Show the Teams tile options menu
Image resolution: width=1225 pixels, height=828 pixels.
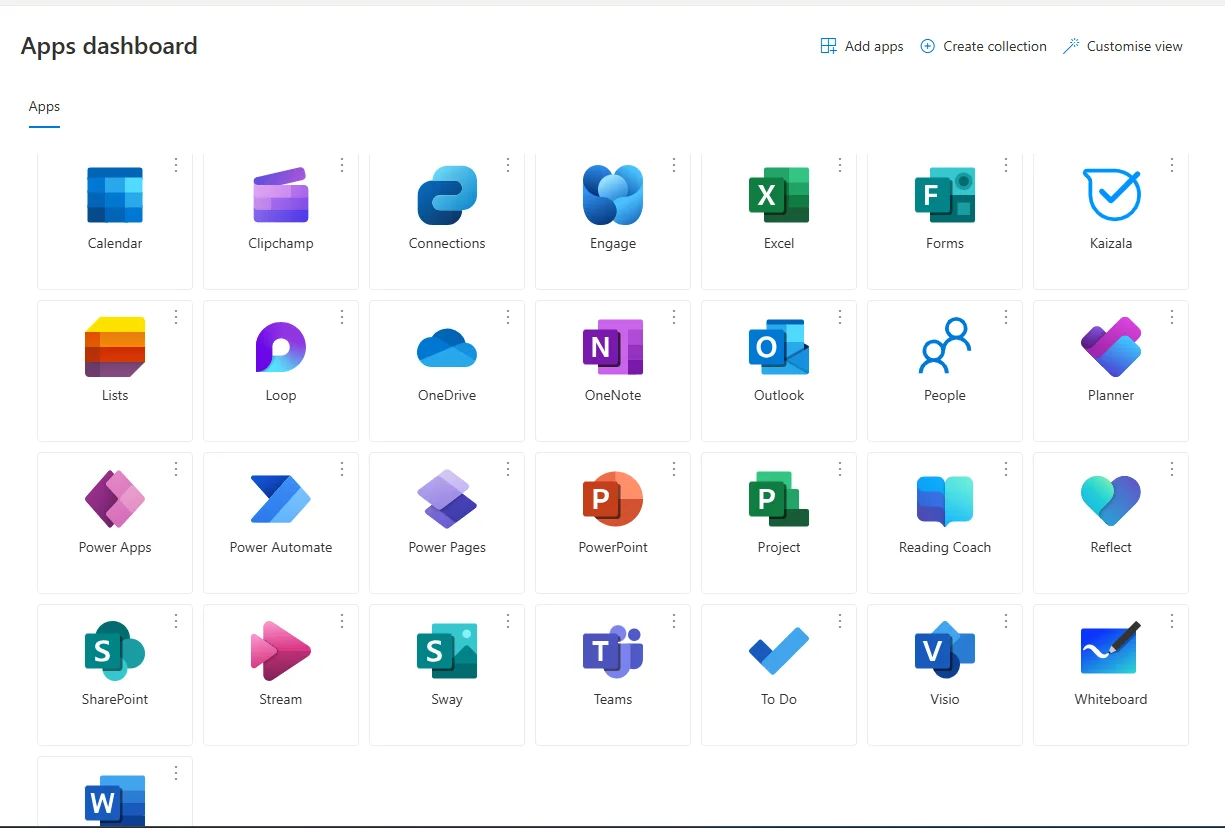pyautogui.click(x=674, y=621)
